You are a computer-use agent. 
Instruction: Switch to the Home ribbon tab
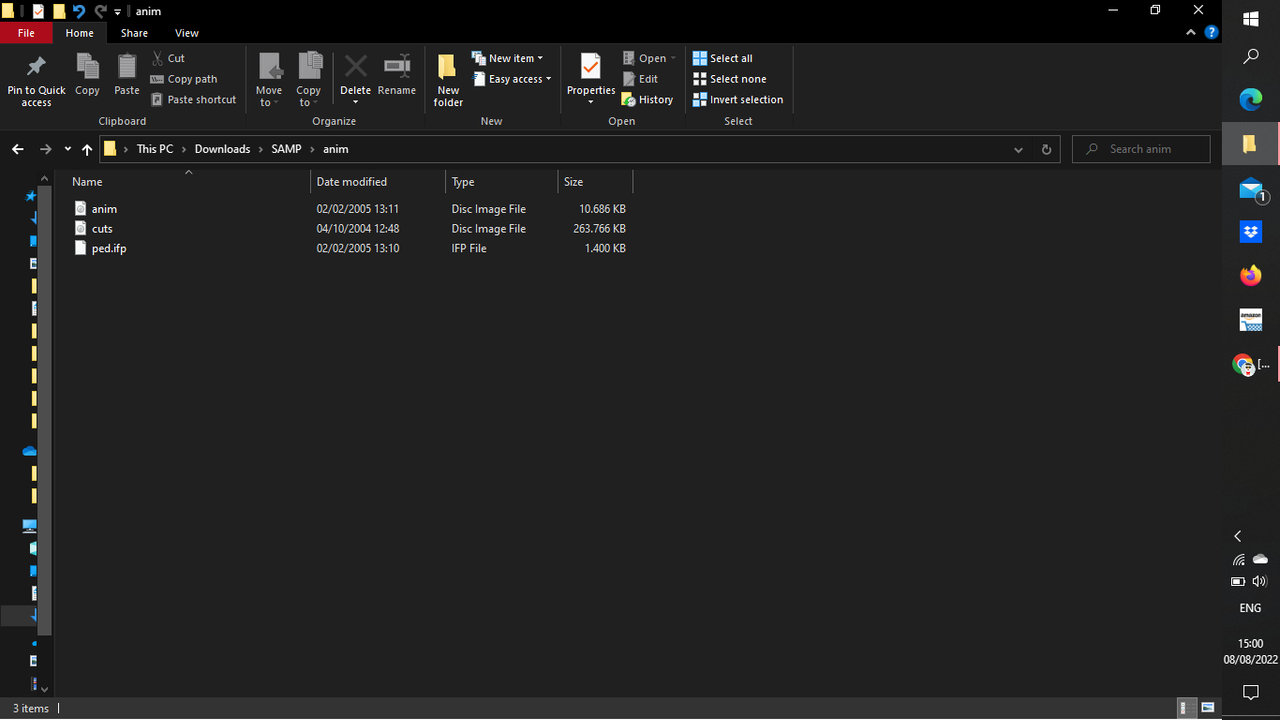click(79, 33)
